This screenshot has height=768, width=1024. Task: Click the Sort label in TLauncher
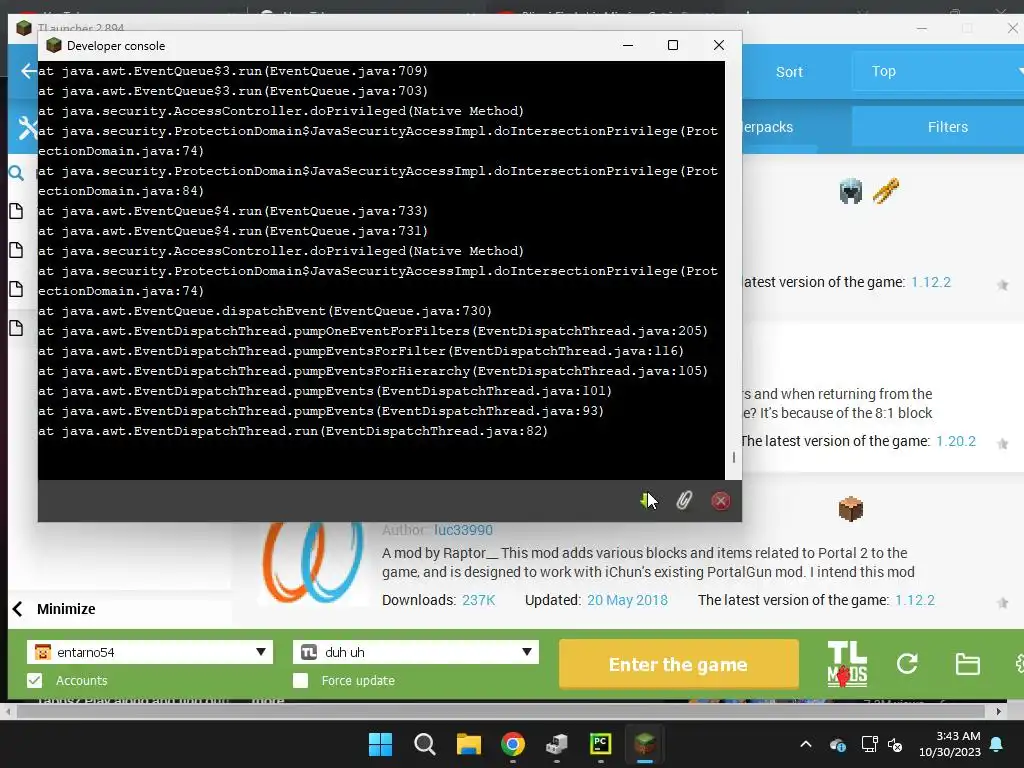tap(789, 72)
